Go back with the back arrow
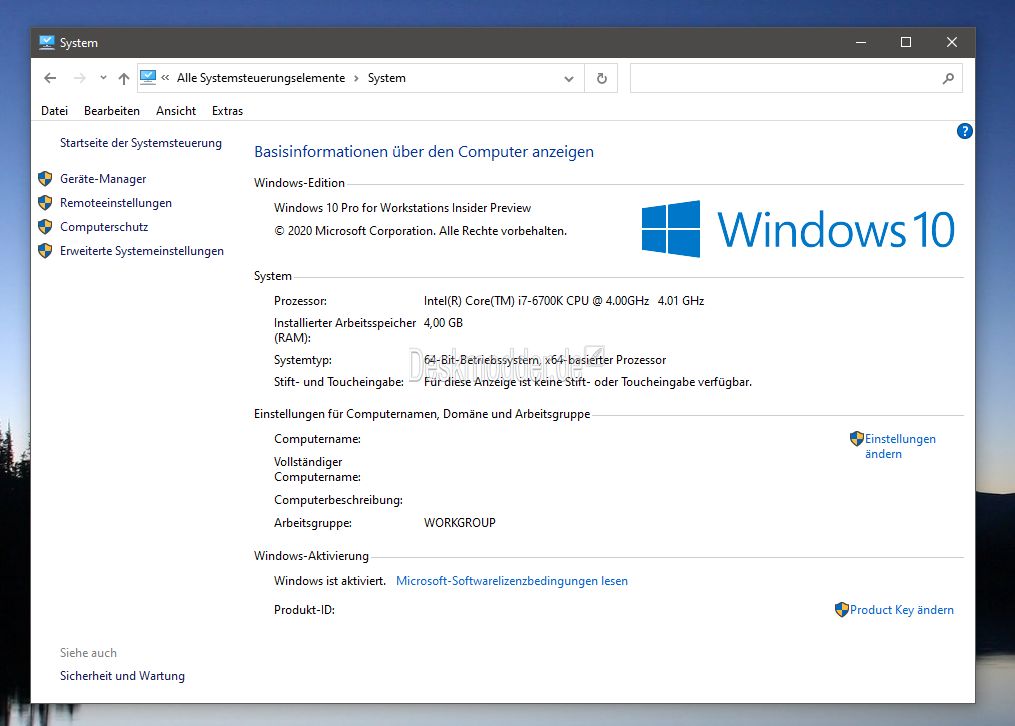Screen dimensions: 1015x726 pos(50,78)
